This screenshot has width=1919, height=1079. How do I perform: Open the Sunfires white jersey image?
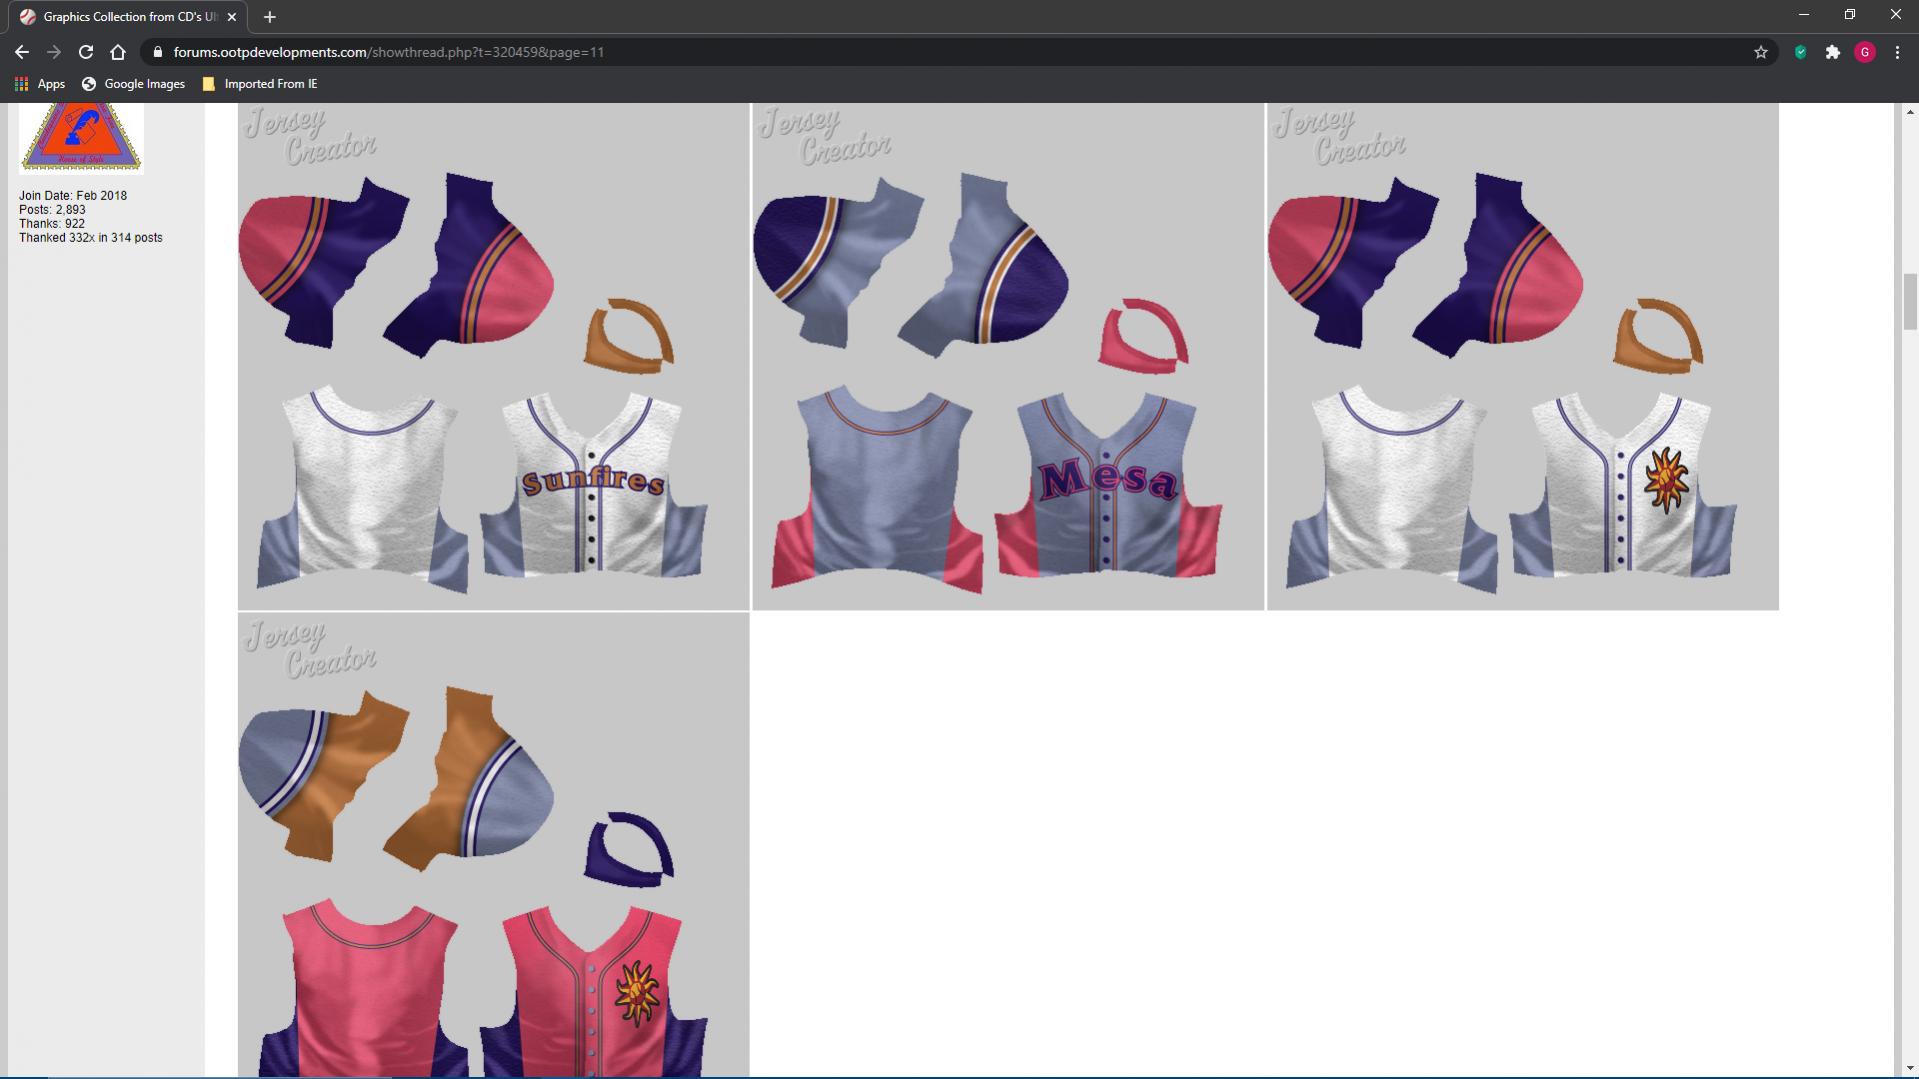[493, 356]
